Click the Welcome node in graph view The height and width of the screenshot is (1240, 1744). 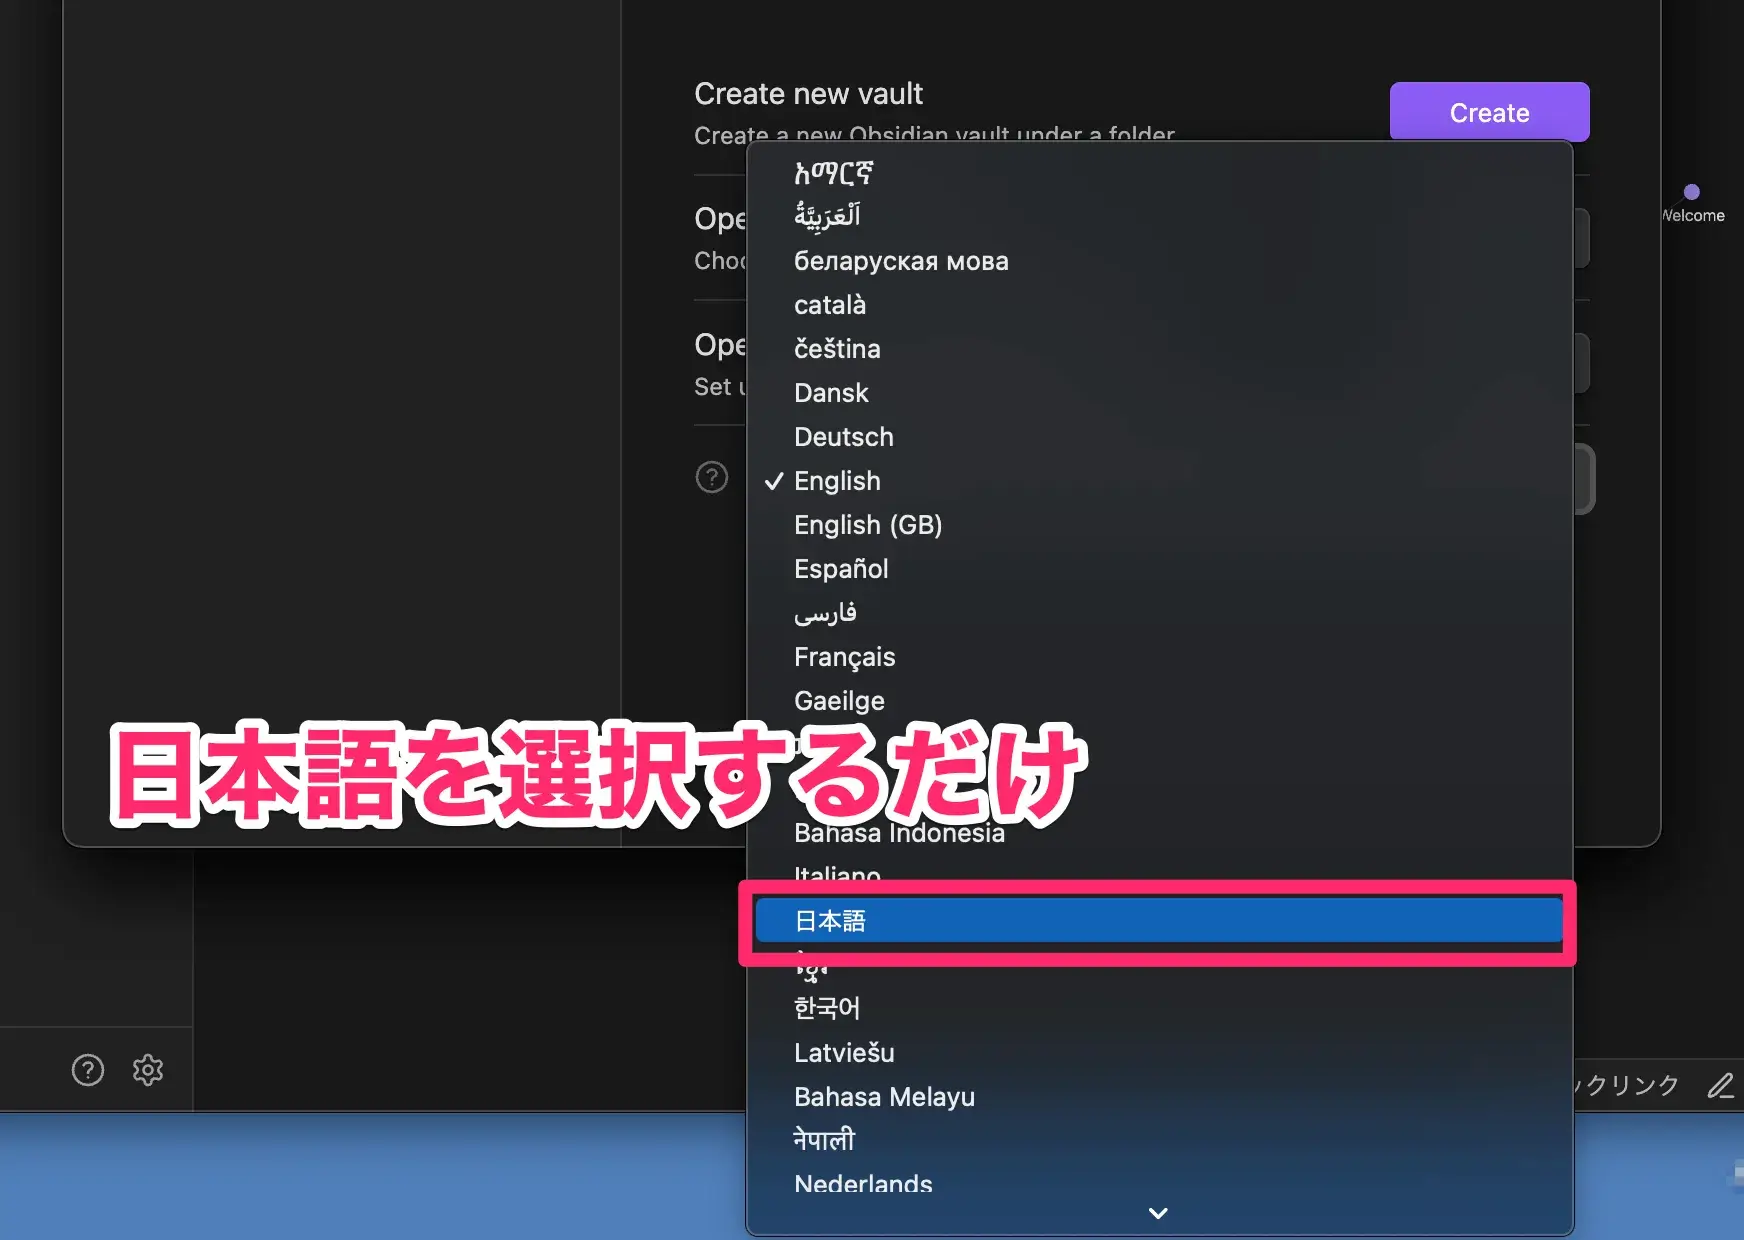1692,192
